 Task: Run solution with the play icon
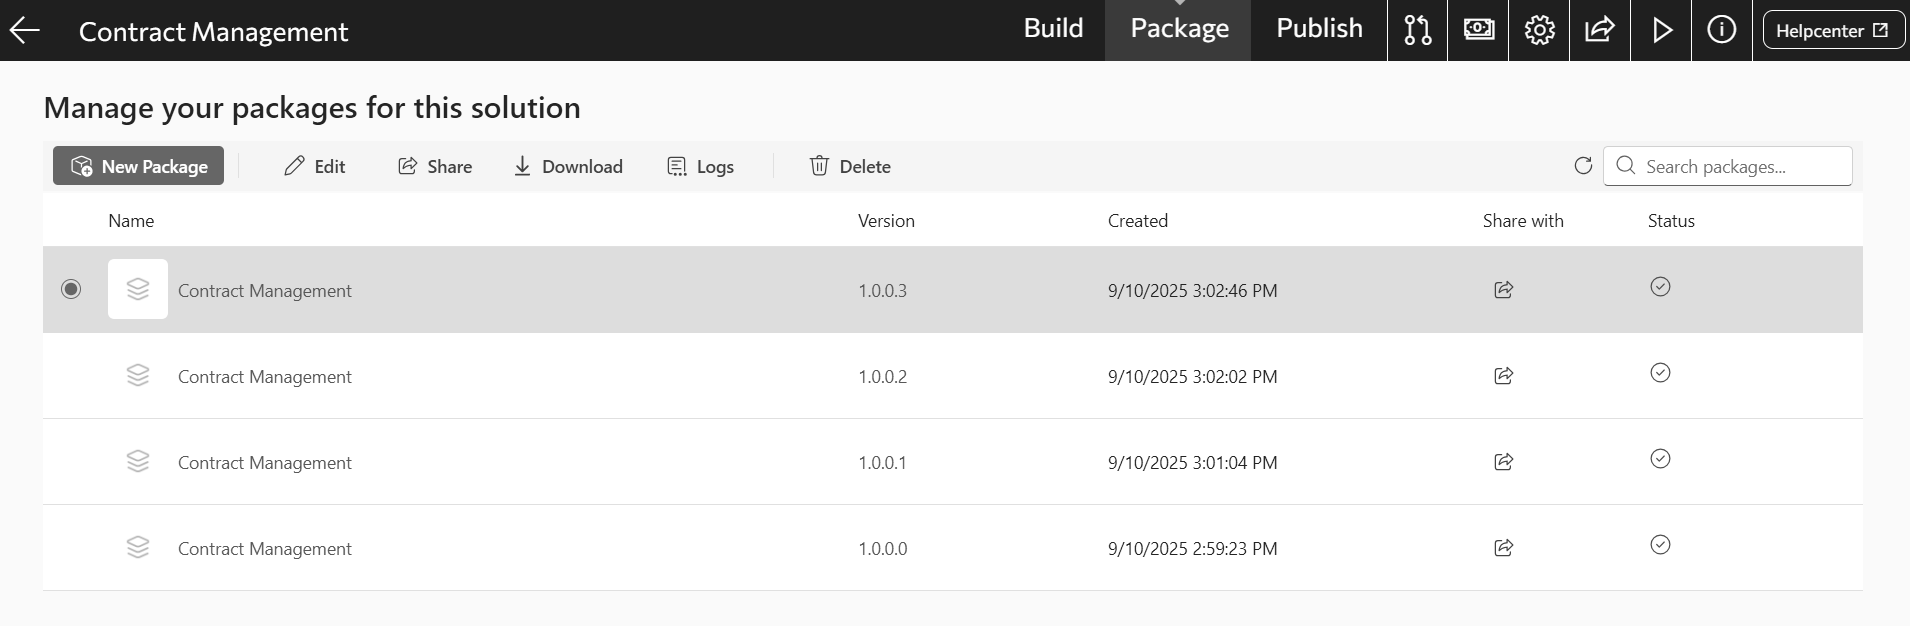pos(1661,30)
